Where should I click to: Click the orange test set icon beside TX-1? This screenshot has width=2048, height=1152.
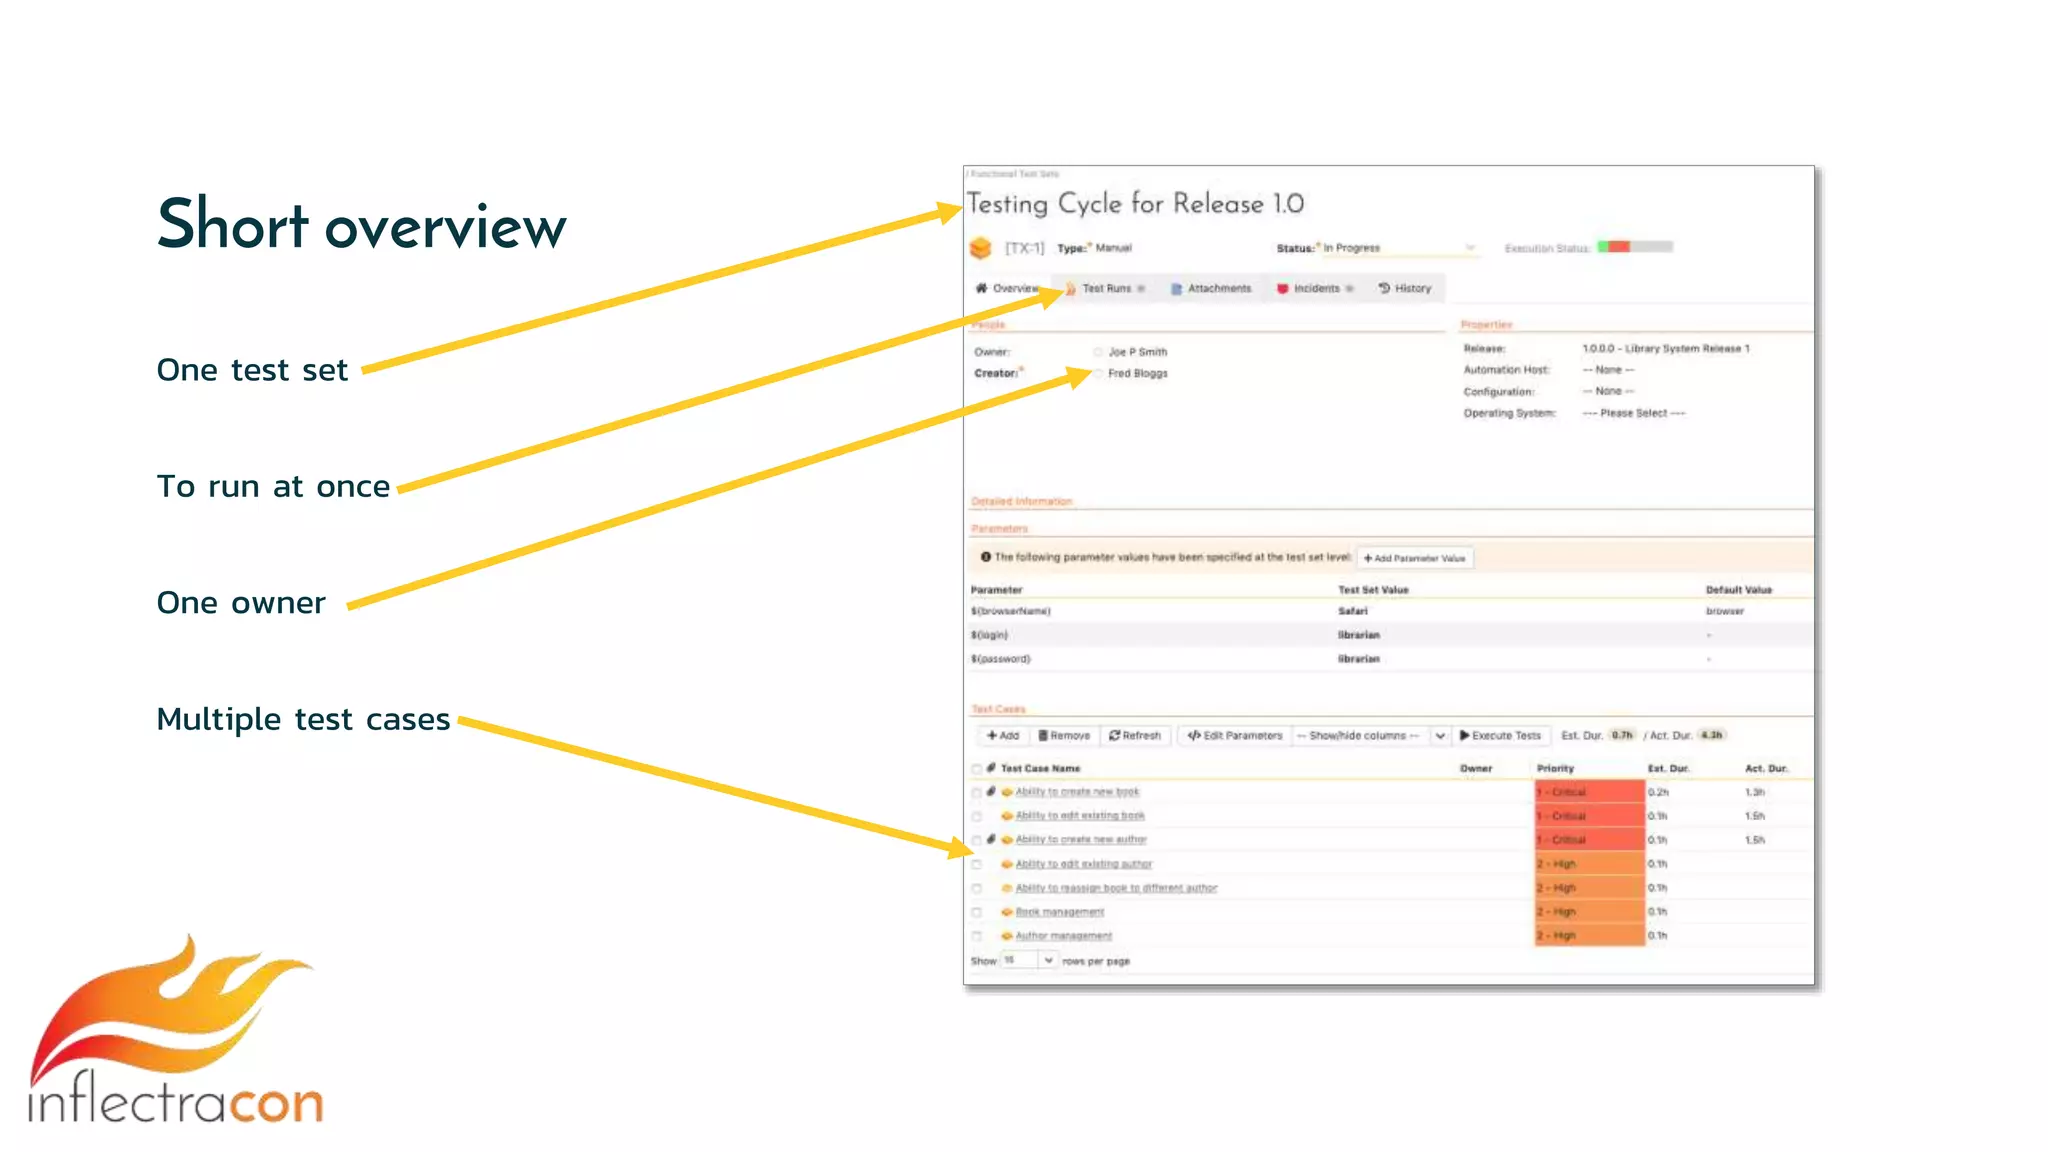point(980,247)
